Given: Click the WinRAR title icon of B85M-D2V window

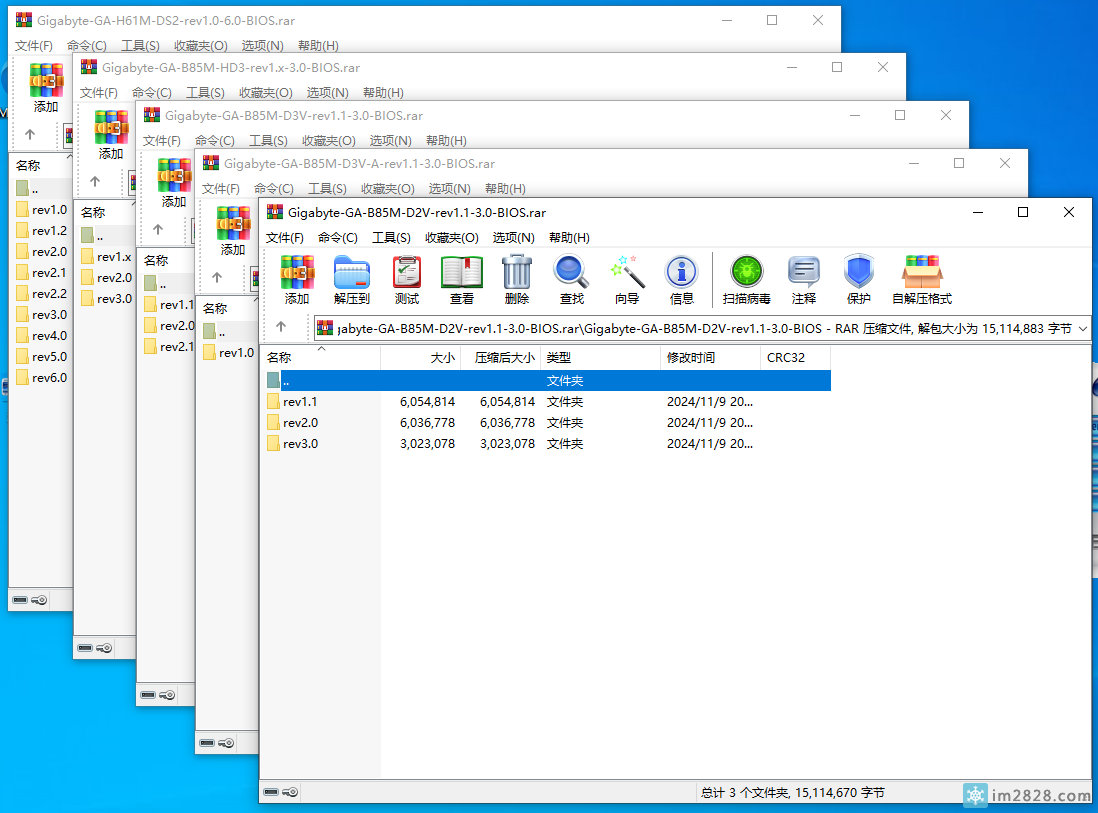Looking at the screenshot, I should coord(275,212).
